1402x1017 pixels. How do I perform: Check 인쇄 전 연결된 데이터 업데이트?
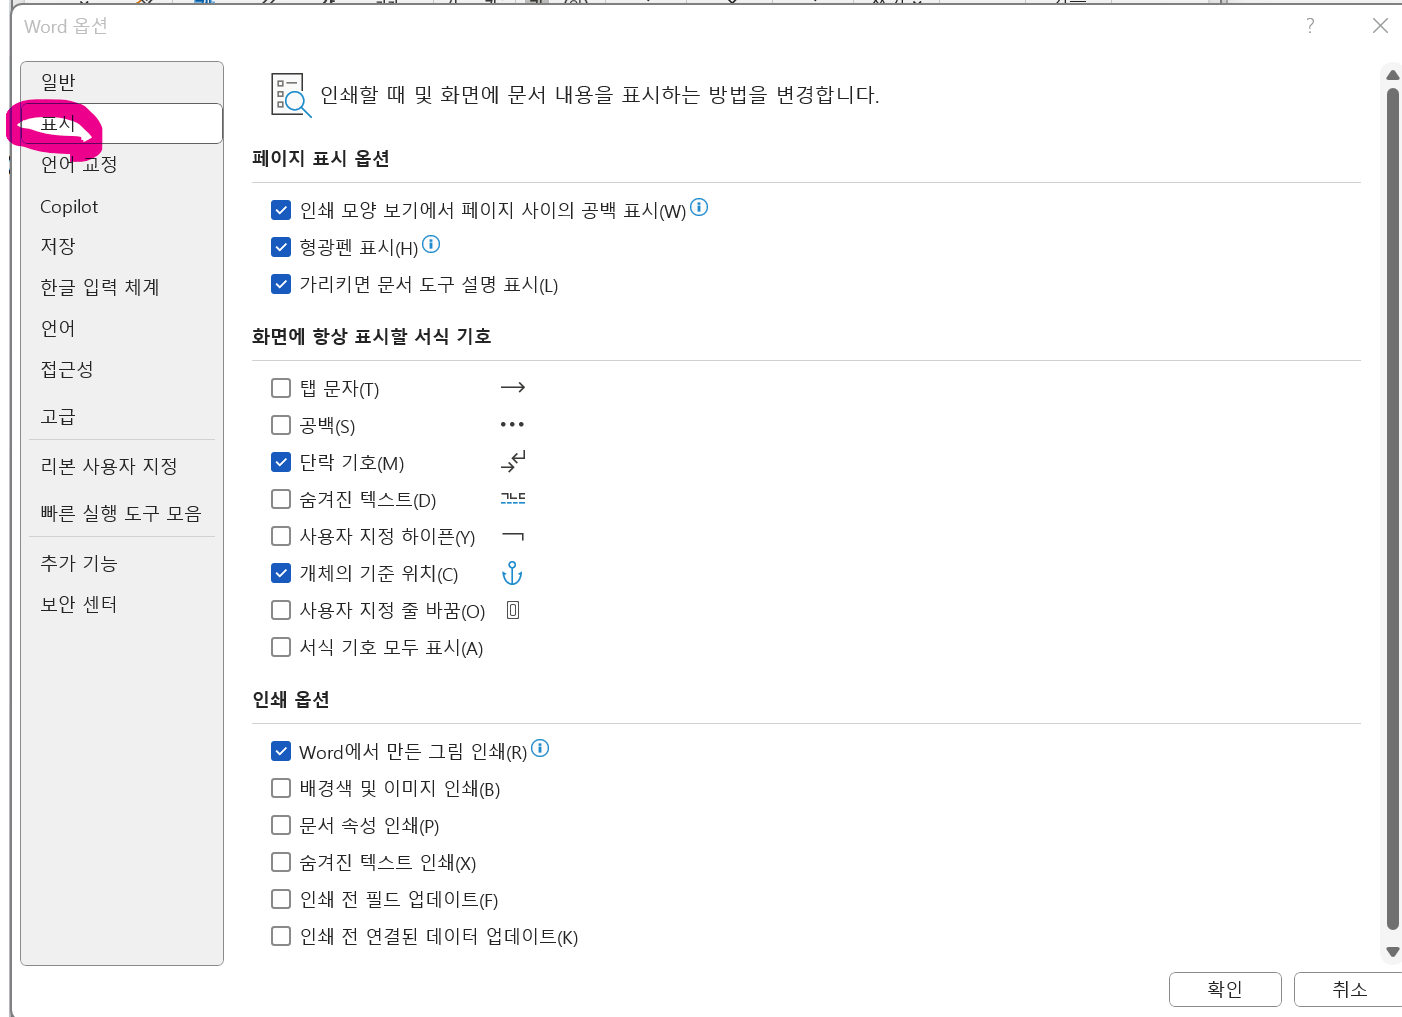[281, 936]
